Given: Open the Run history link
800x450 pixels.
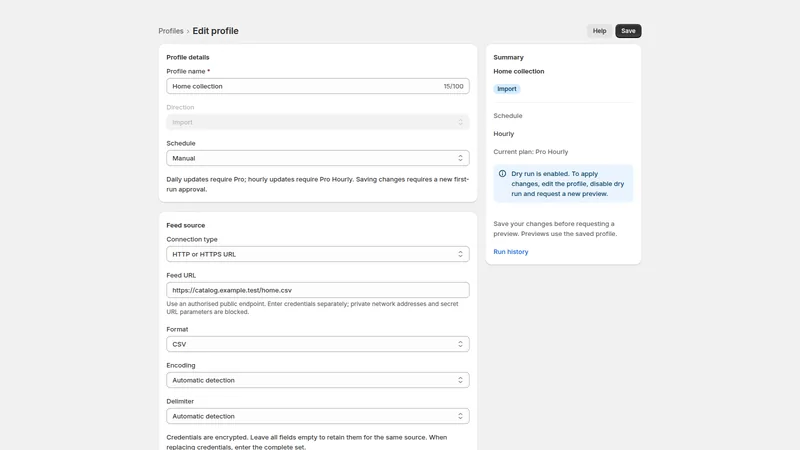Looking at the screenshot, I should click(510, 252).
